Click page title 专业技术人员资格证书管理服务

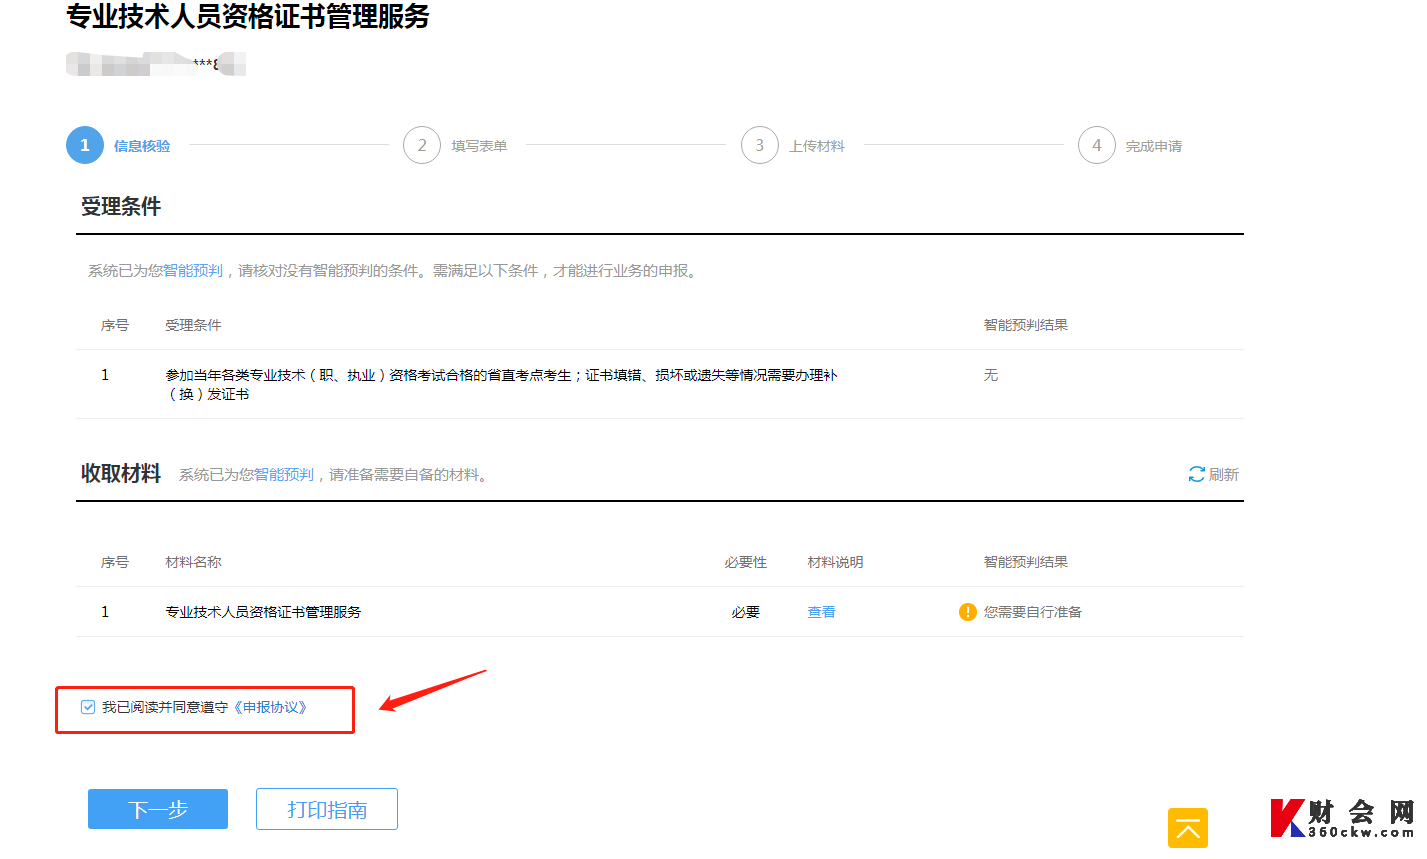(x=248, y=17)
